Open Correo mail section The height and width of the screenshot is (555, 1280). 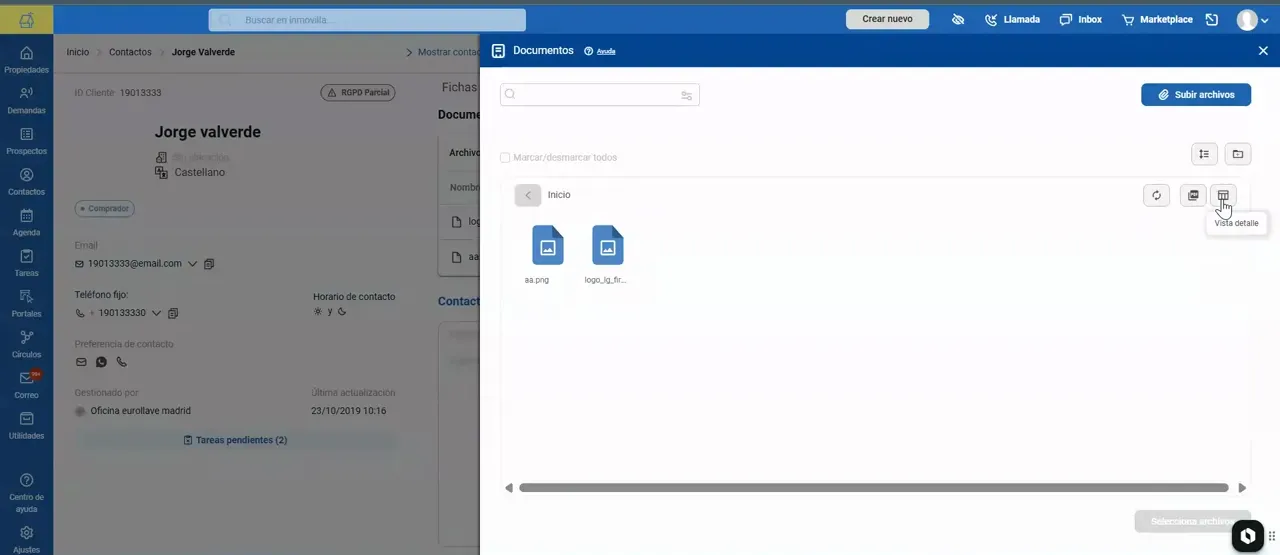click(26, 385)
